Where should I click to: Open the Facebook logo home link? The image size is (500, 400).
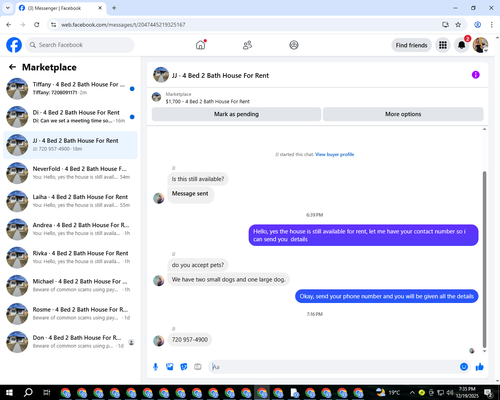click(x=14, y=45)
